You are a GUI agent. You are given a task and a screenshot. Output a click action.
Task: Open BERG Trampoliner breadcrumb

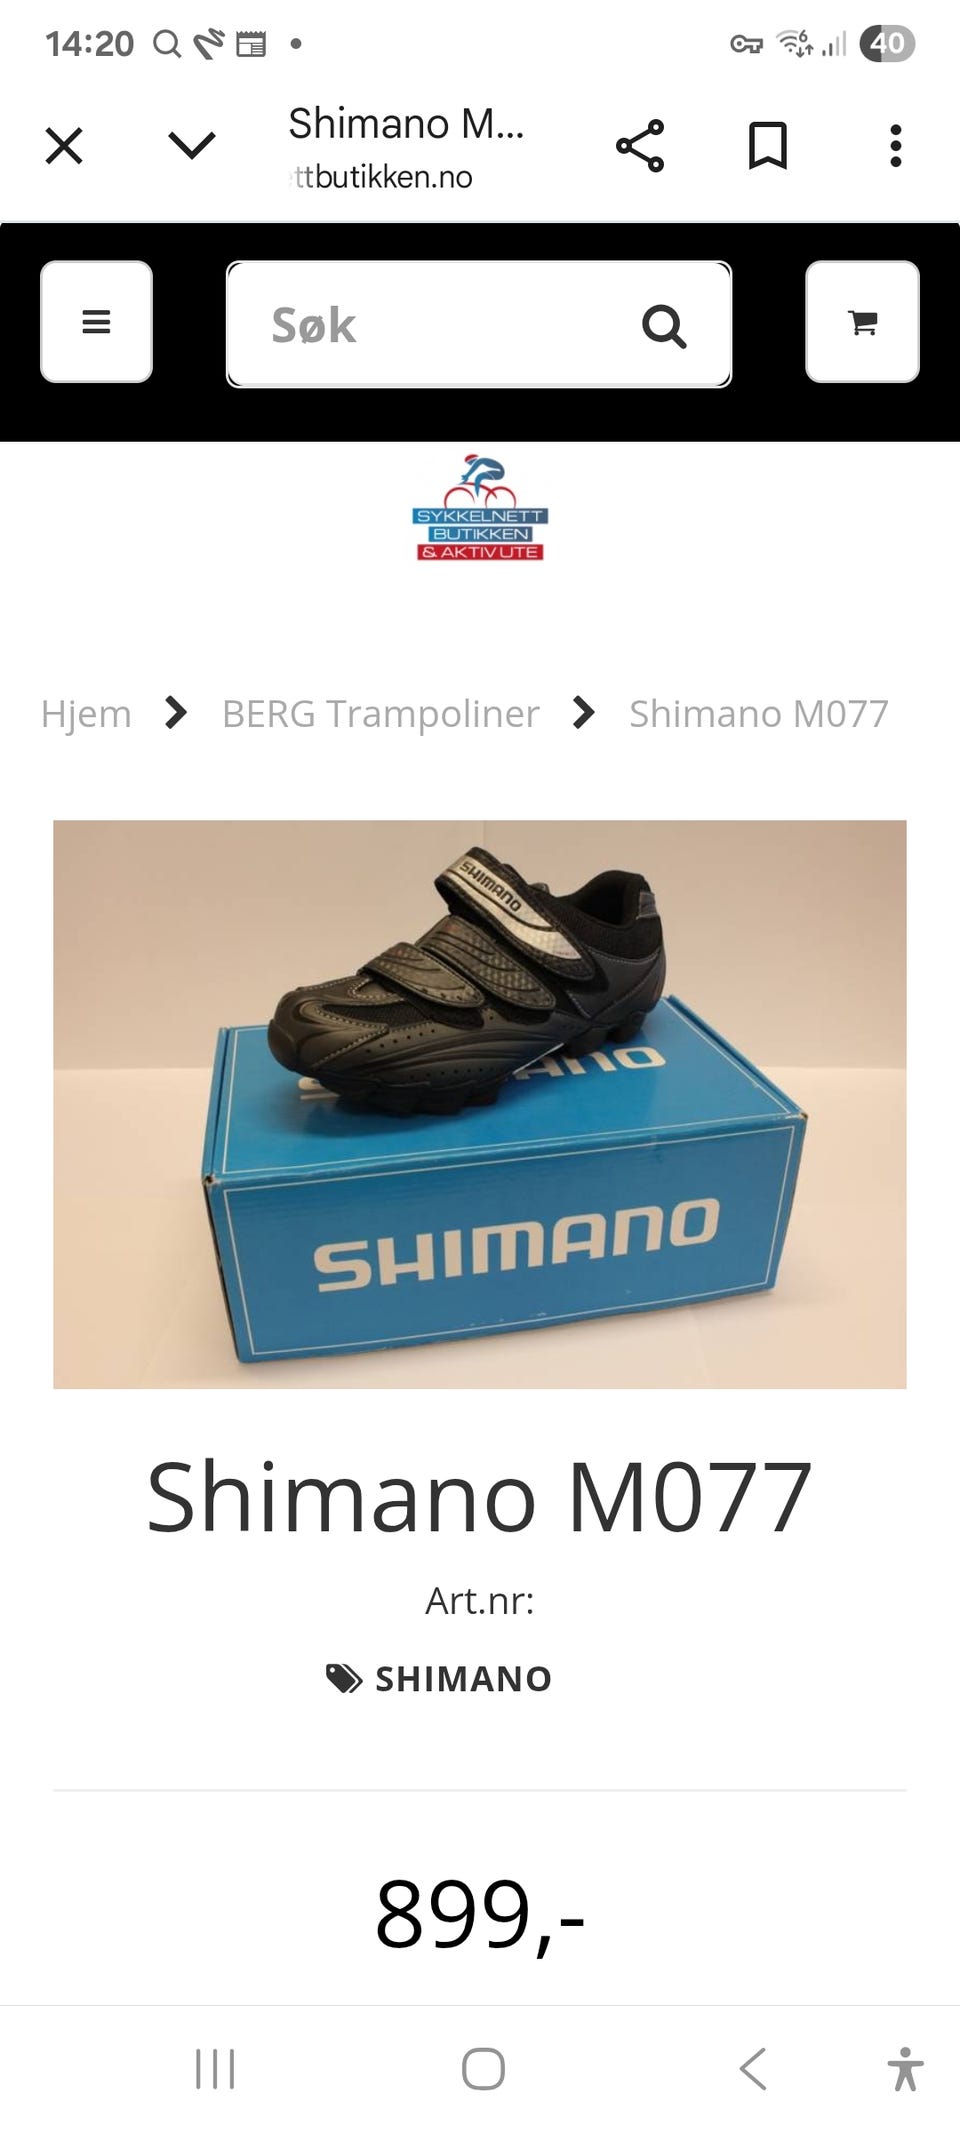(x=380, y=714)
